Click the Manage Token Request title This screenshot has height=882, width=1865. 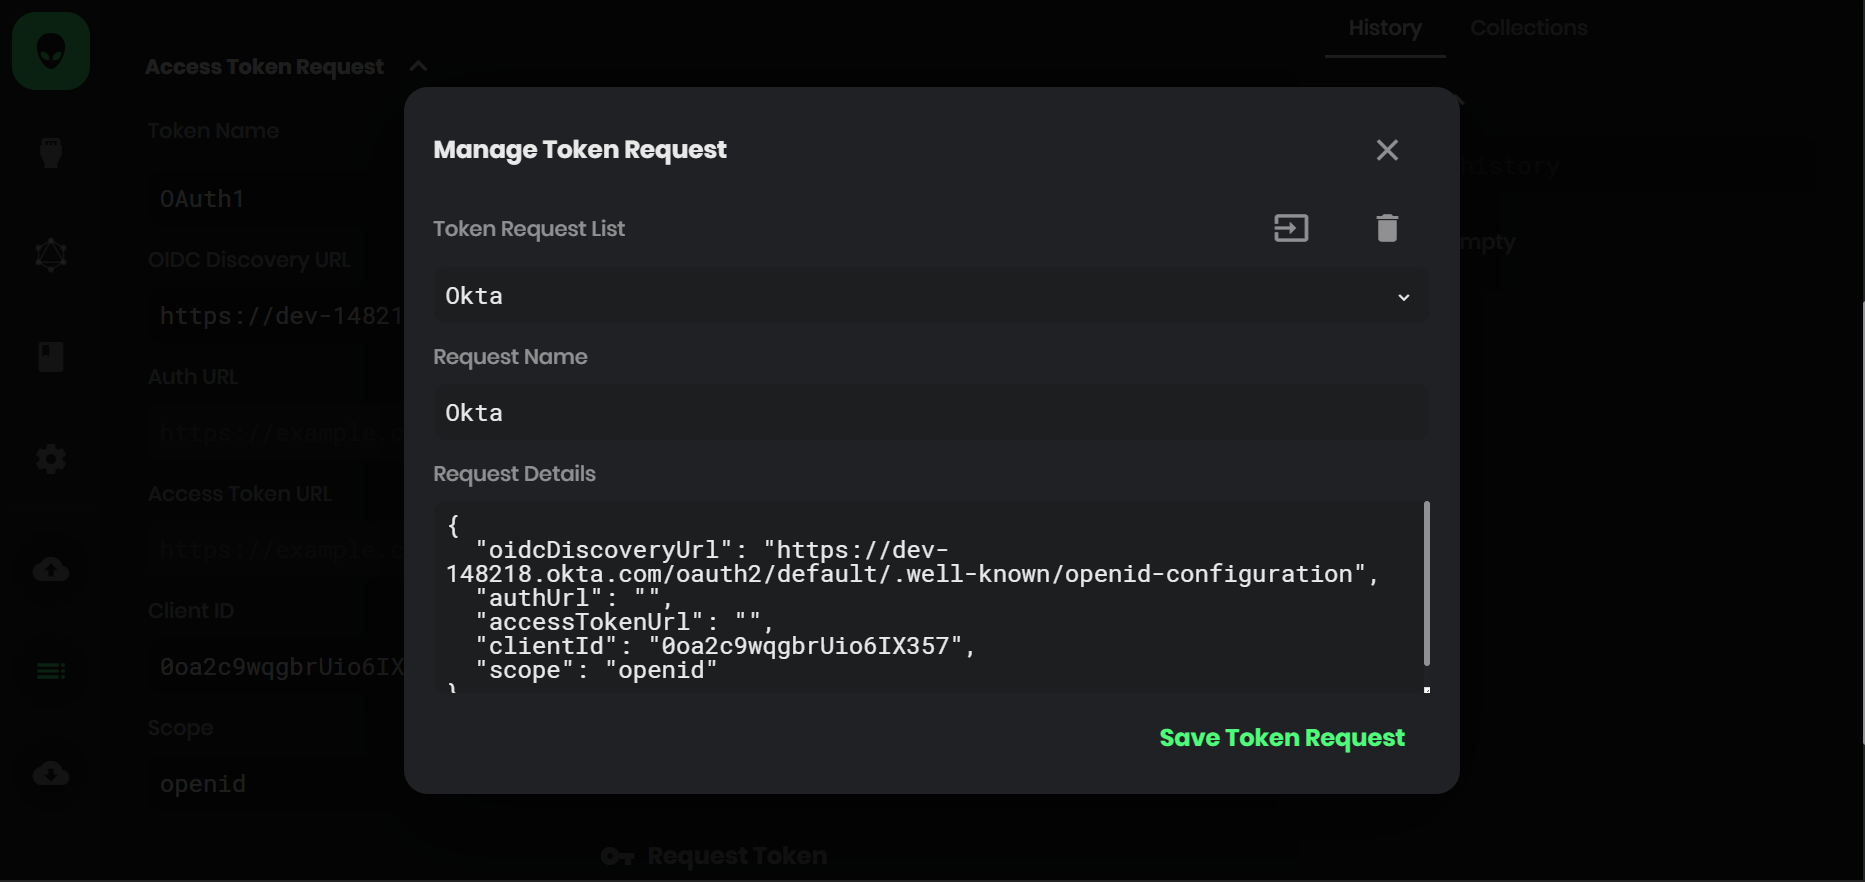580,150
